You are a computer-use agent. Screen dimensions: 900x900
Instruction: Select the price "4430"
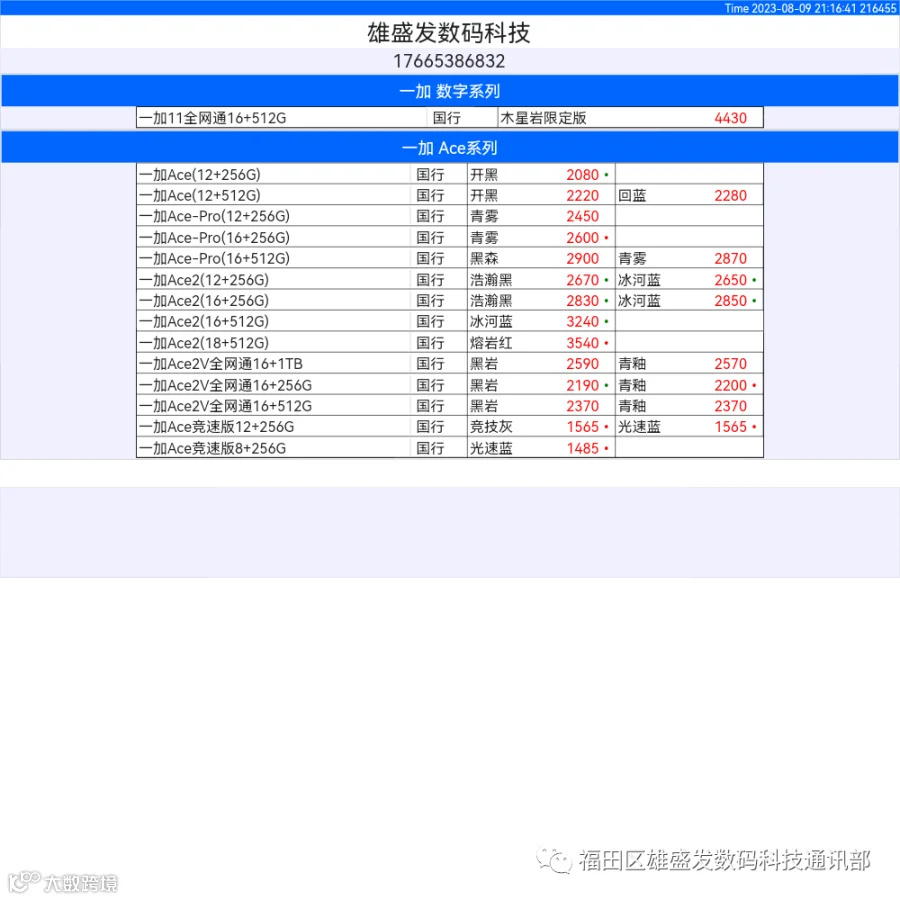730,118
